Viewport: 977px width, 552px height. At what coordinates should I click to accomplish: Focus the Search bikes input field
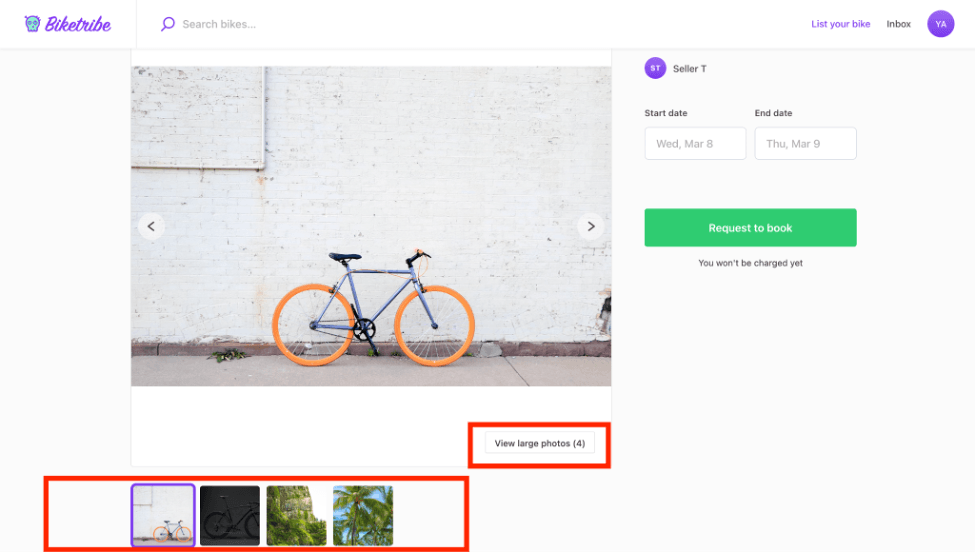tap(300, 24)
